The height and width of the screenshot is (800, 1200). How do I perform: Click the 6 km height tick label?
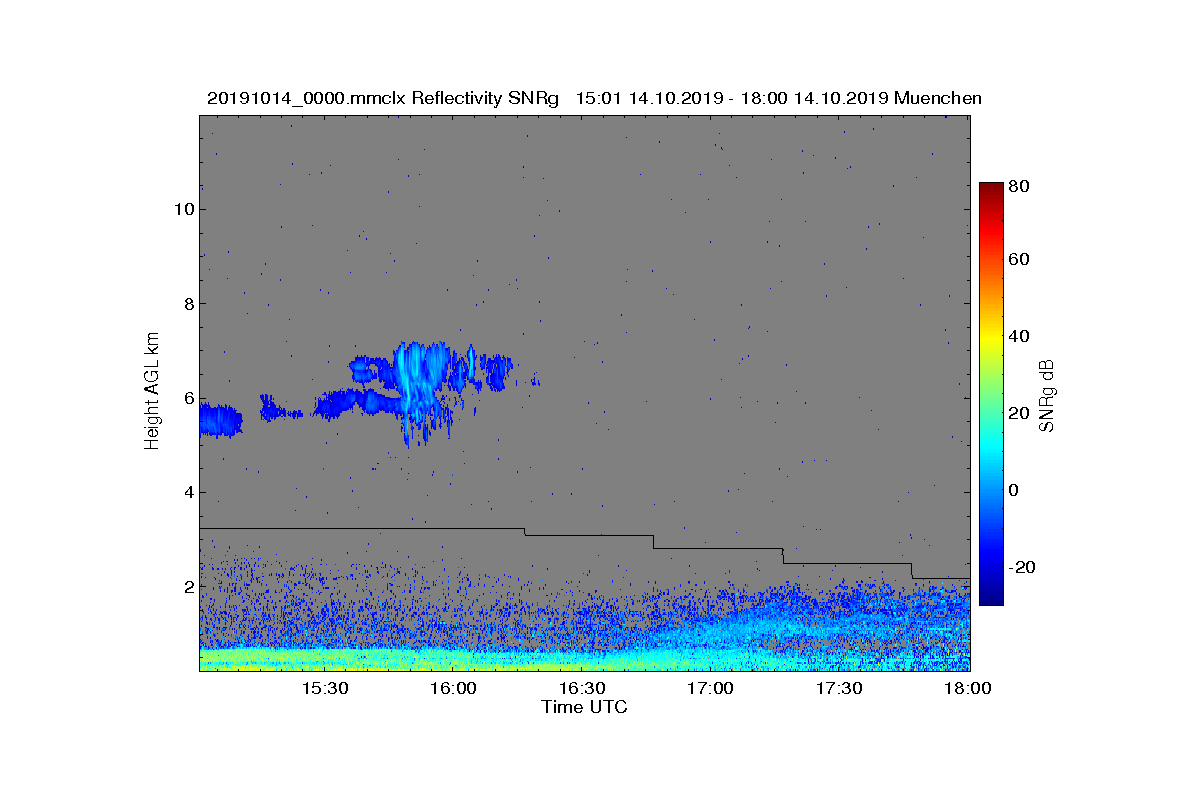[x=188, y=398]
